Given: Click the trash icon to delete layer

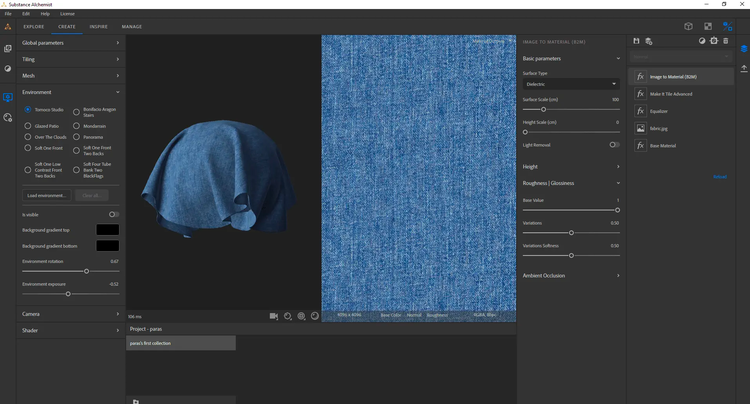Looking at the screenshot, I should click(x=726, y=41).
